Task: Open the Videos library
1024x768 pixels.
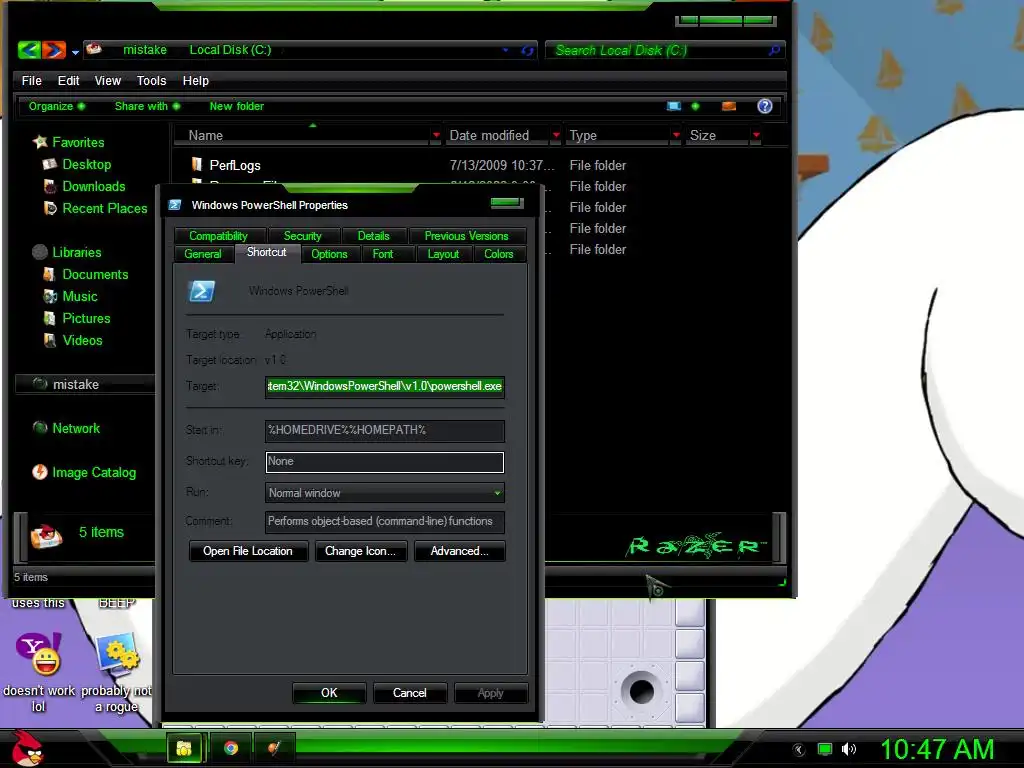Action: pyautogui.click(x=82, y=340)
